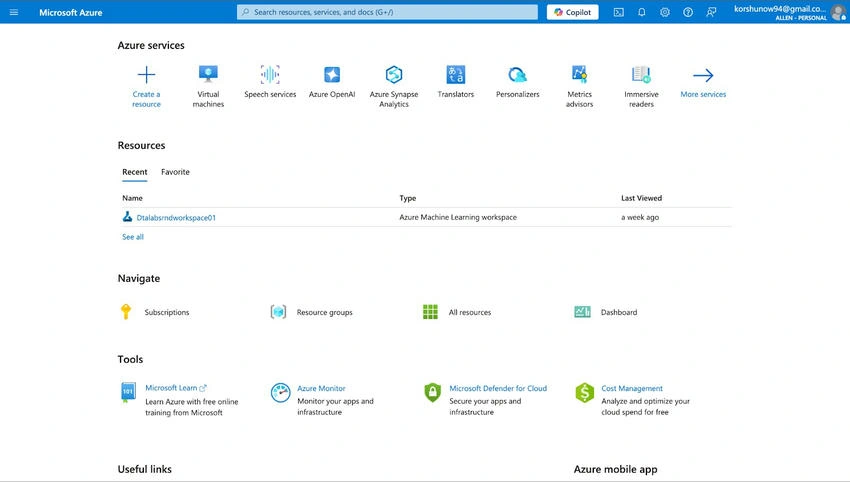Go to All resources under Navigate

[469, 312]
